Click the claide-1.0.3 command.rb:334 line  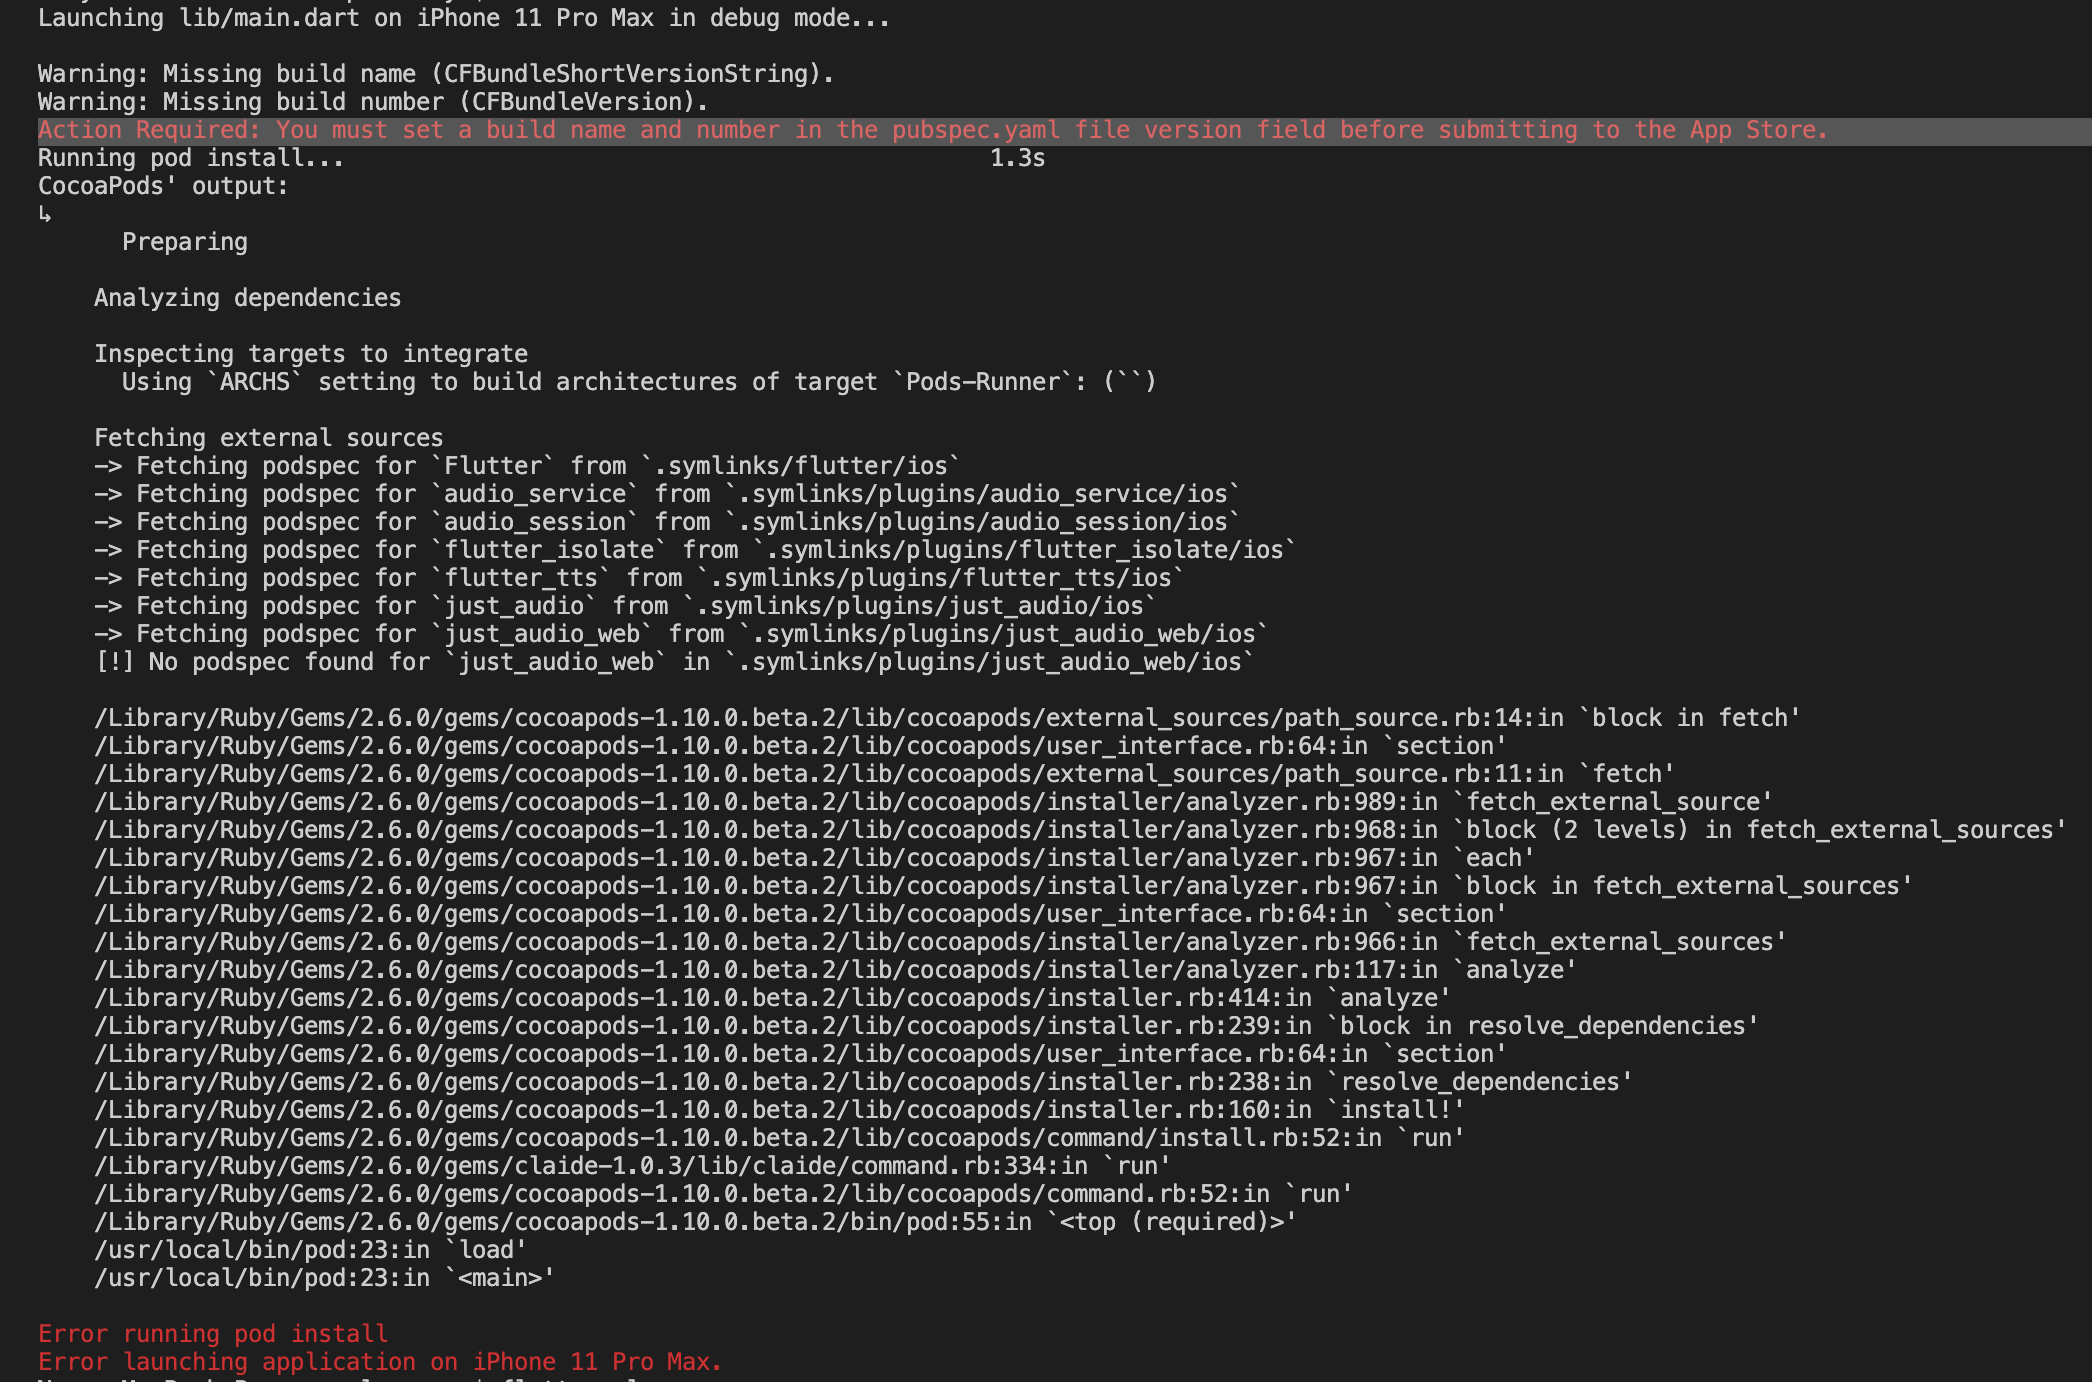[632, 1166]
